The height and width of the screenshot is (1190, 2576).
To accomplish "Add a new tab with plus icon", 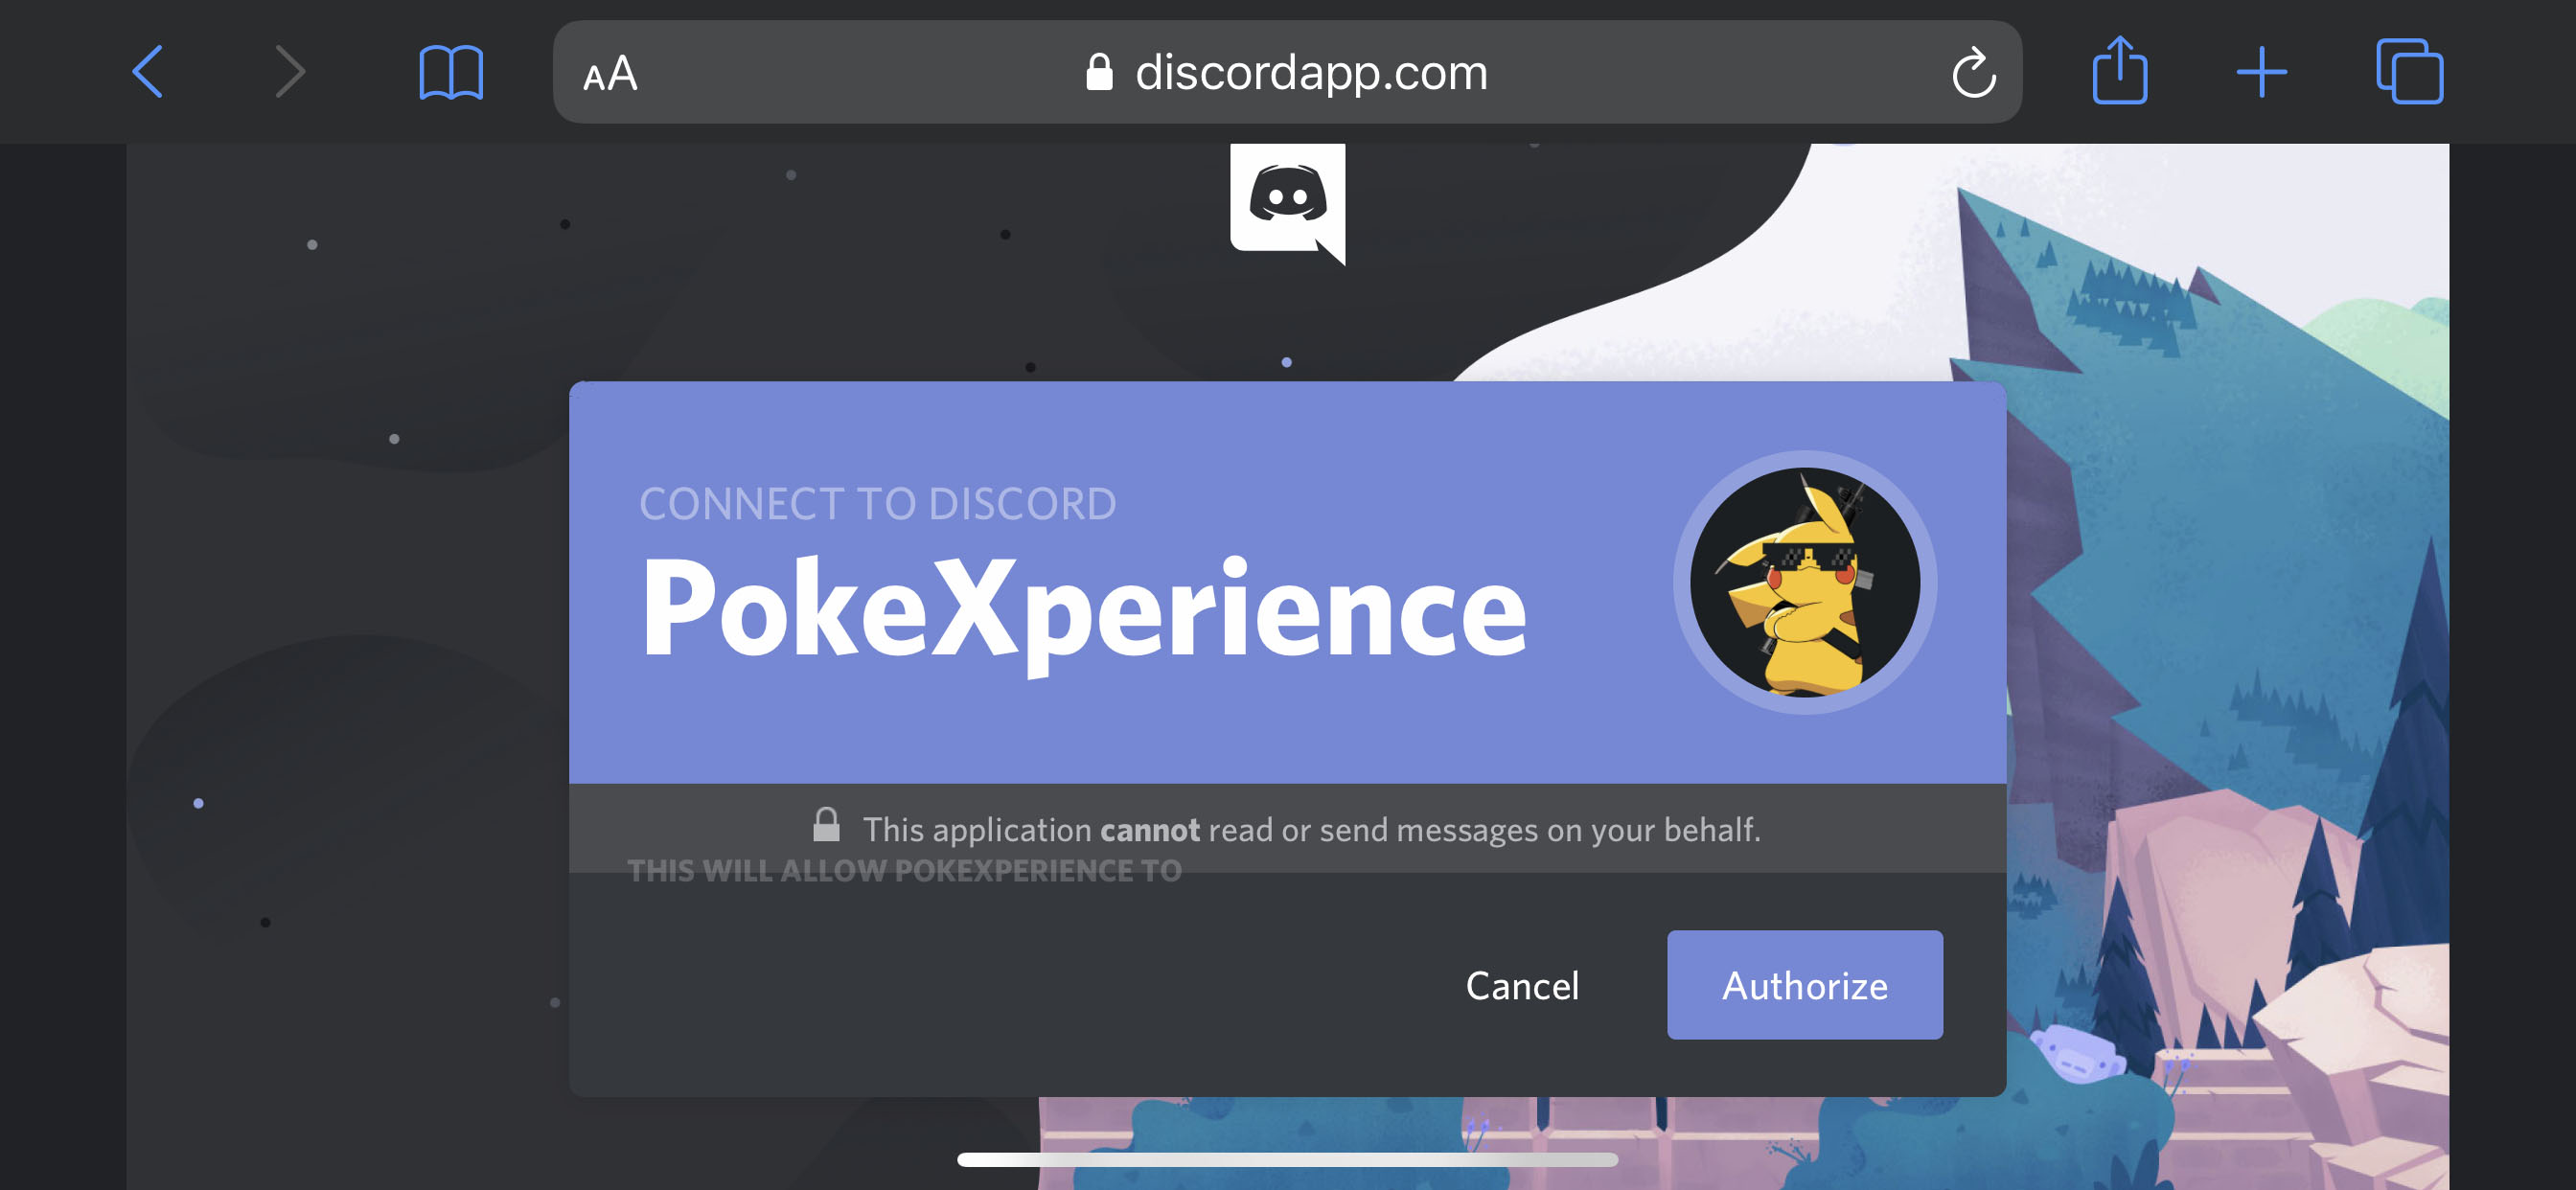I will click(2262, 72).
